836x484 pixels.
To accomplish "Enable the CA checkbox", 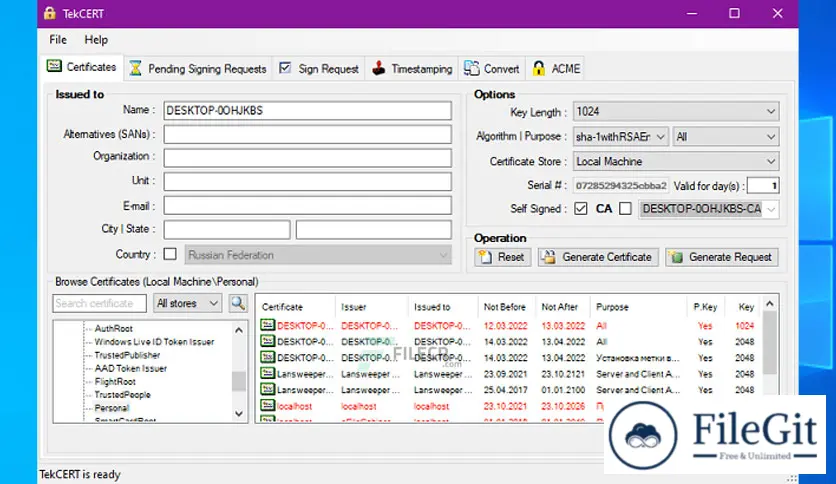I will pos(625,208).
